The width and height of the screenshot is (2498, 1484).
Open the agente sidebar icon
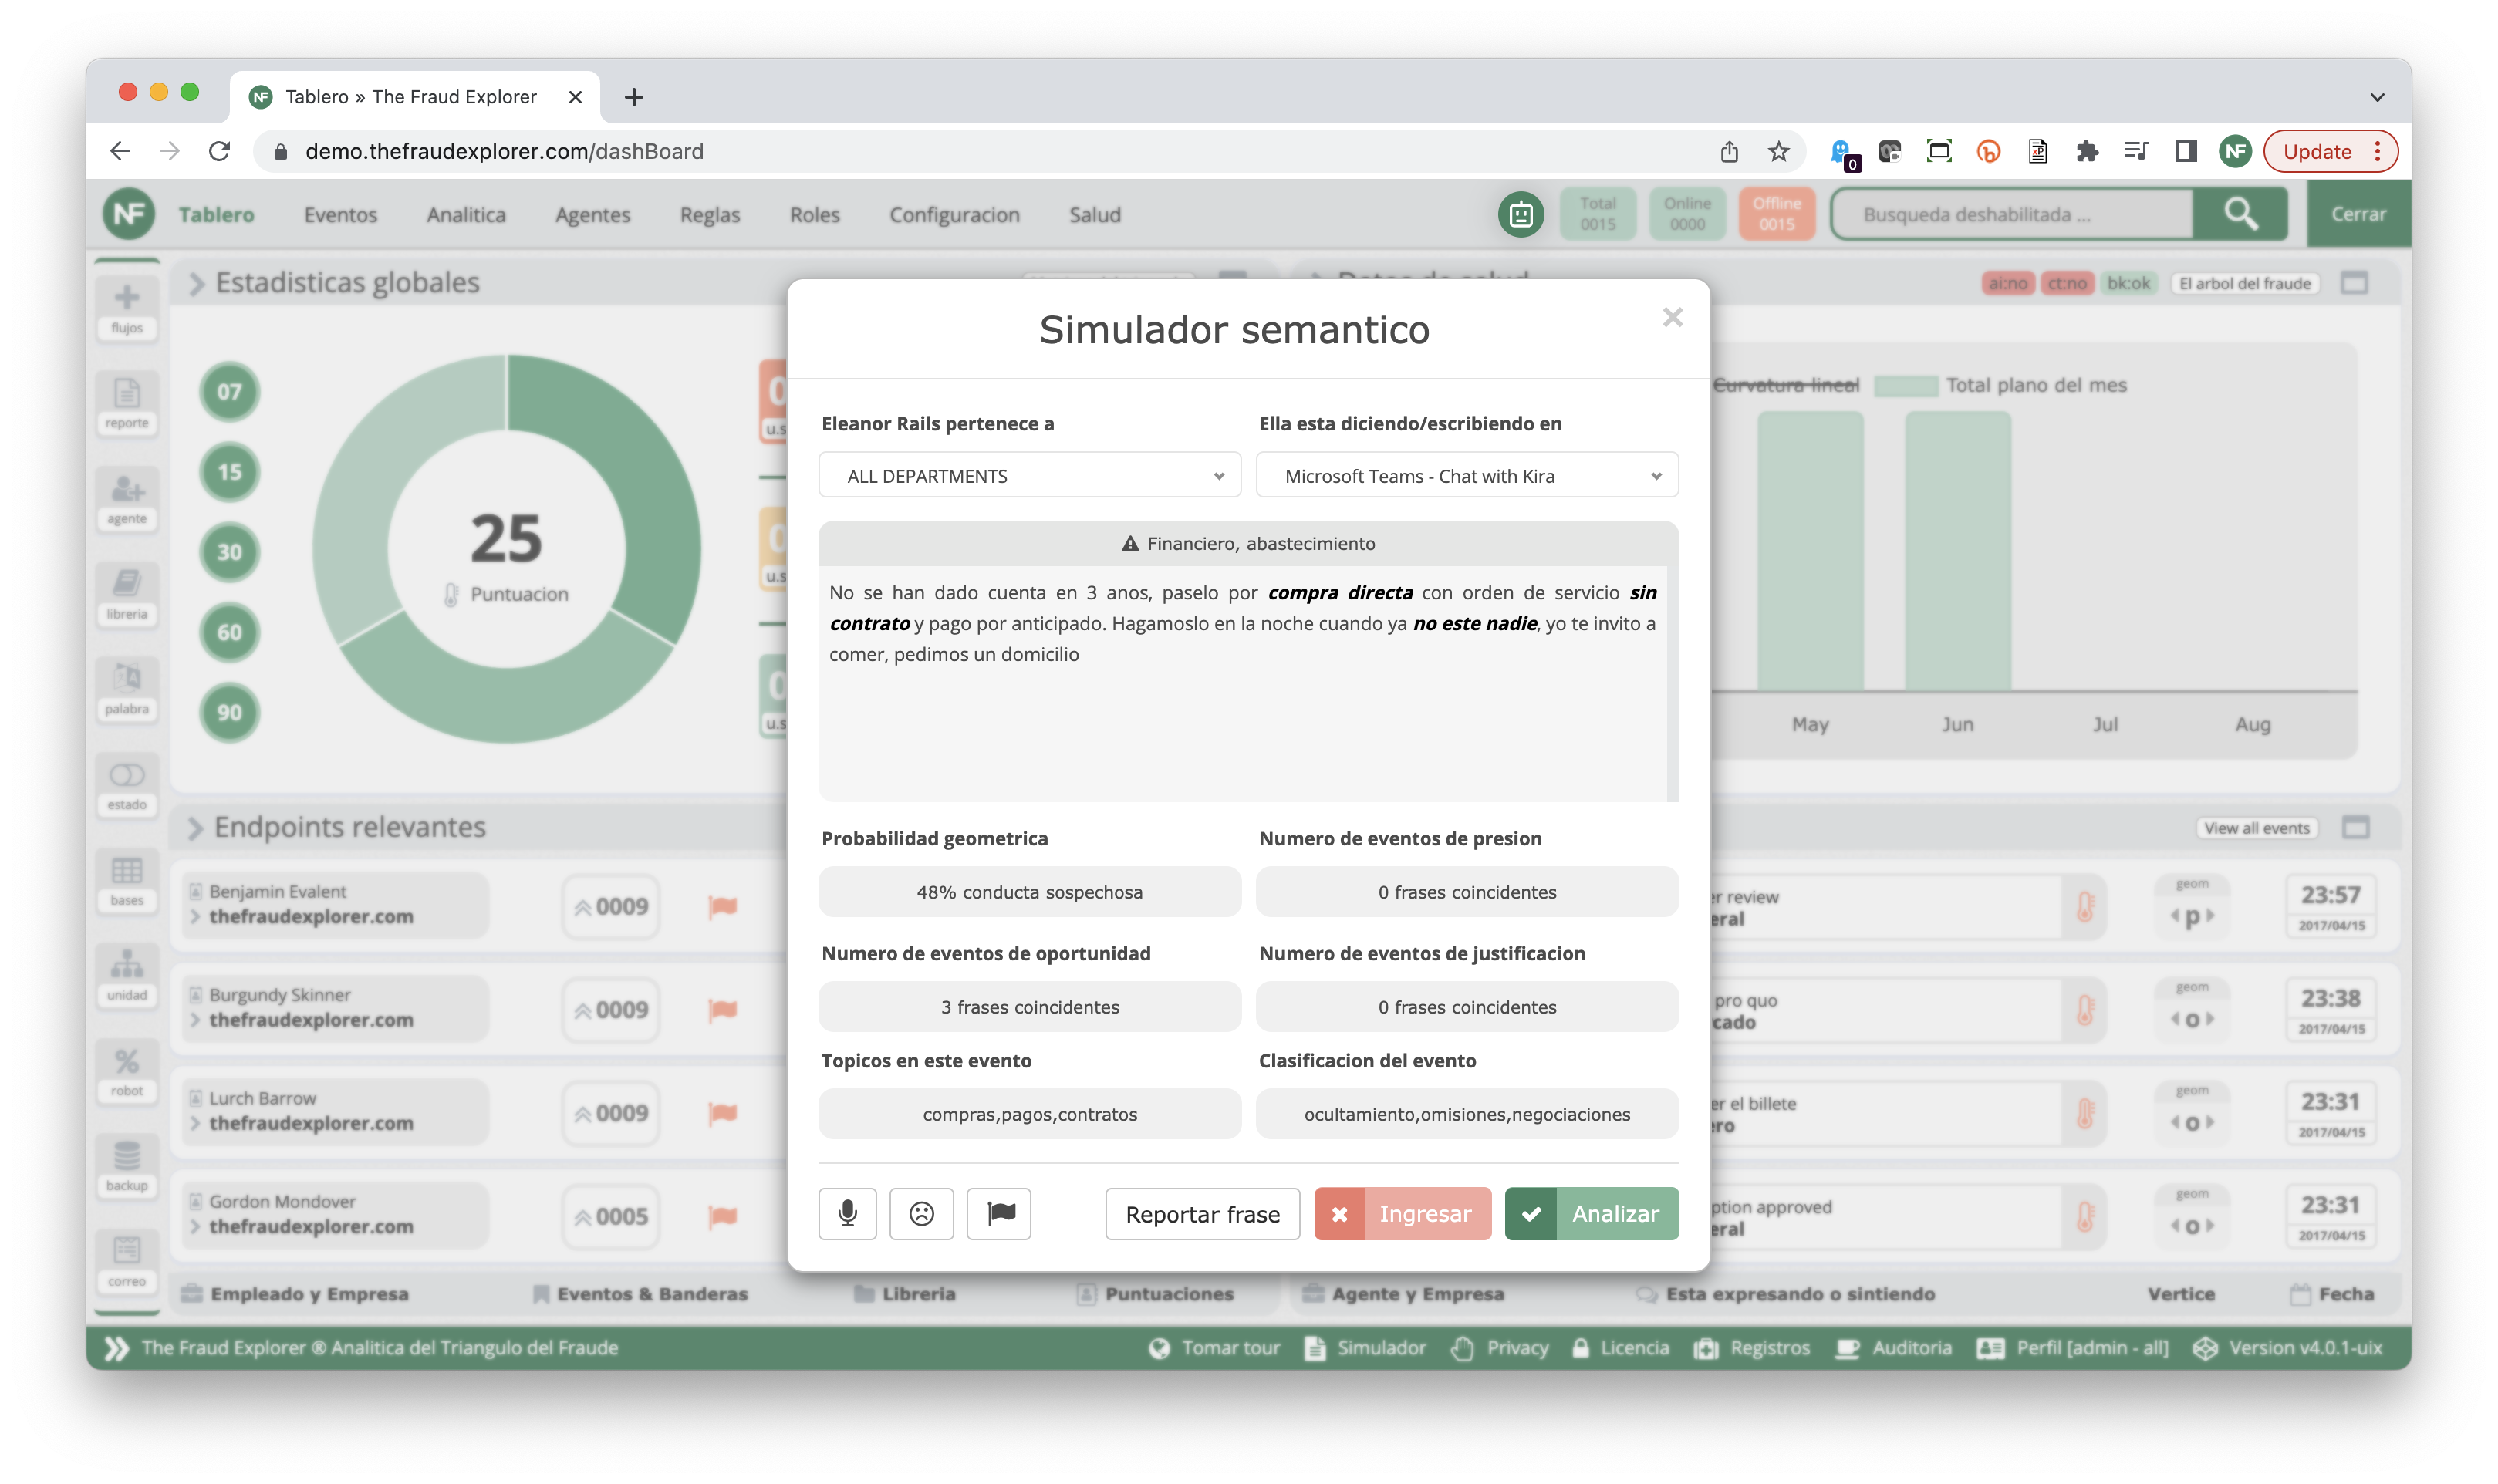tap(127, 500)
